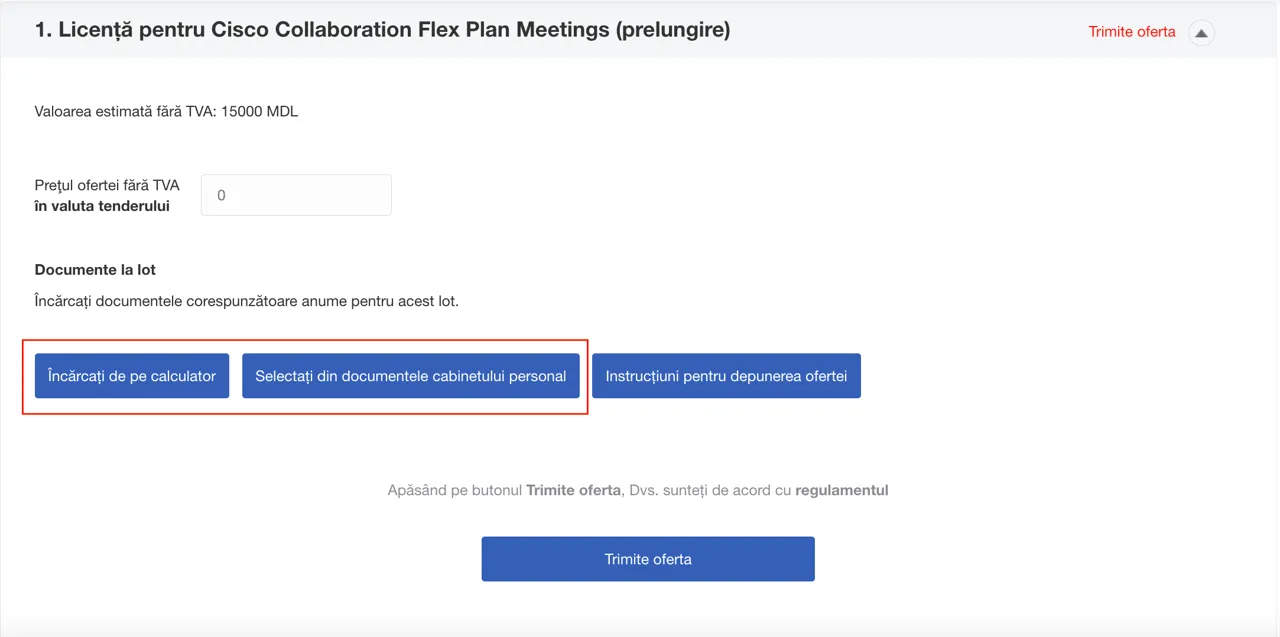Click bold Trimite oferta text in agreement notice
The width and height of the screenshot is (1280, 637).
(x=573, y=490)
